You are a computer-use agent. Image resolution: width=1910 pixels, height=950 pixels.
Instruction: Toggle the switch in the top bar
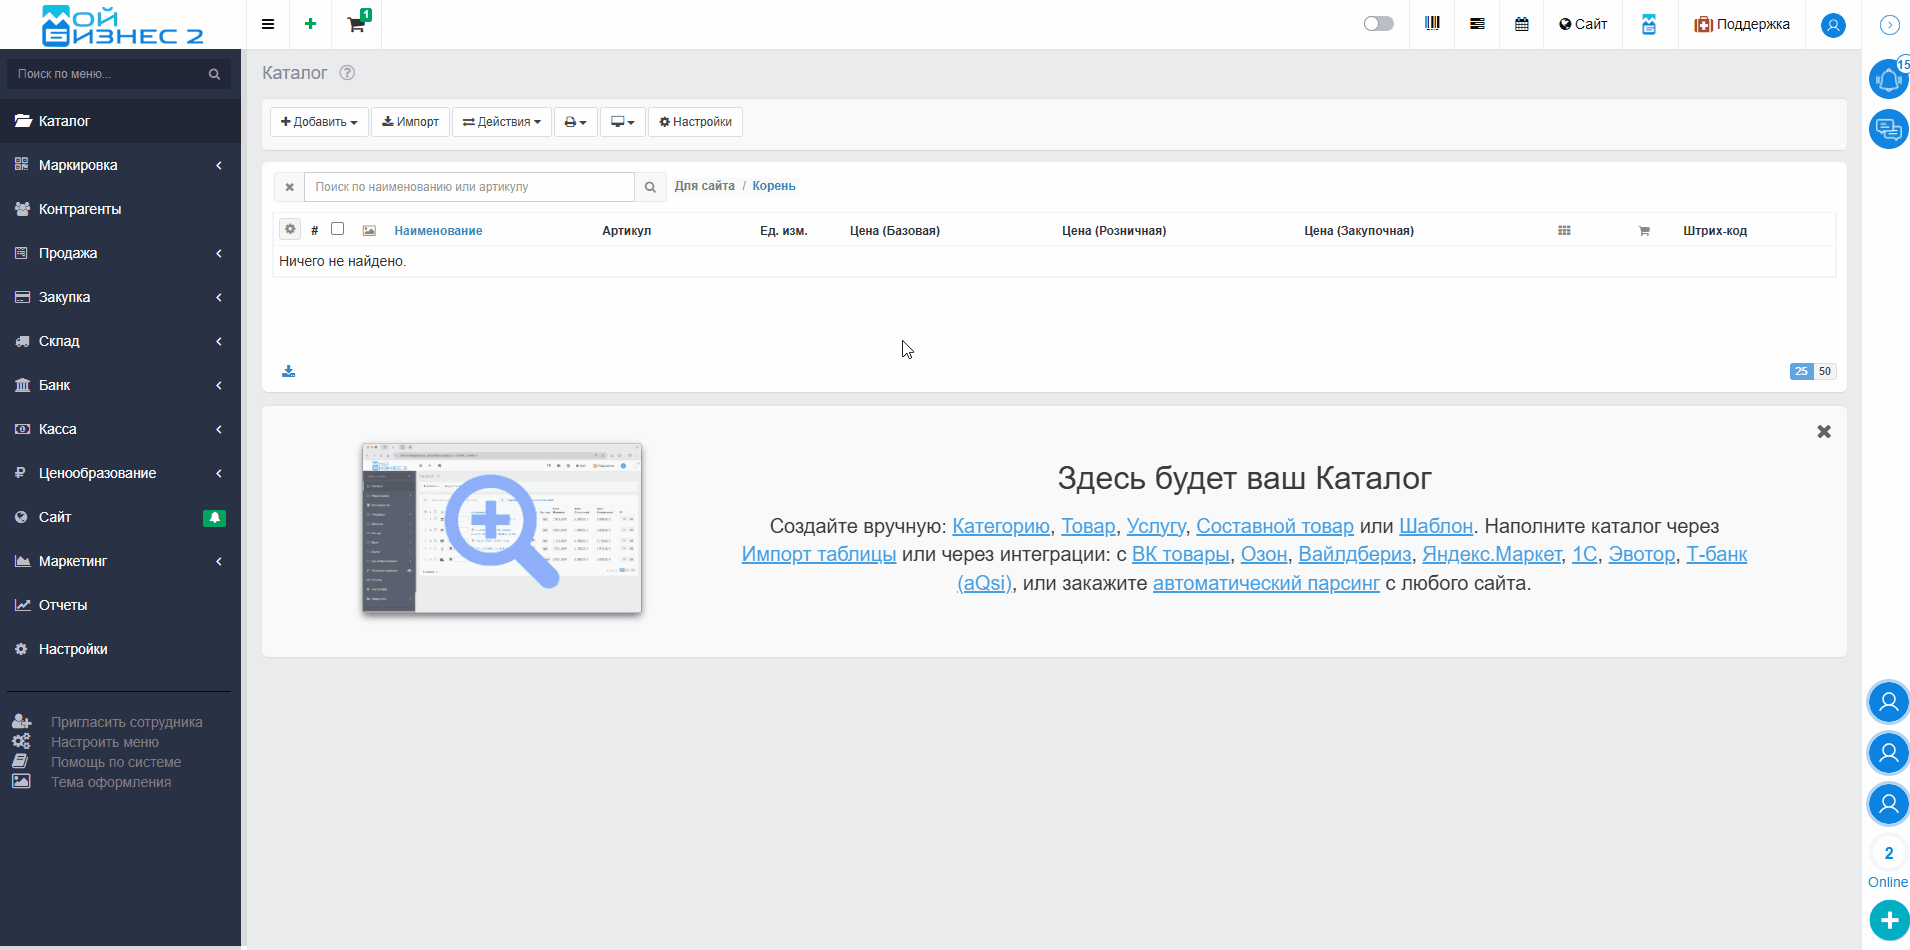1378,24
